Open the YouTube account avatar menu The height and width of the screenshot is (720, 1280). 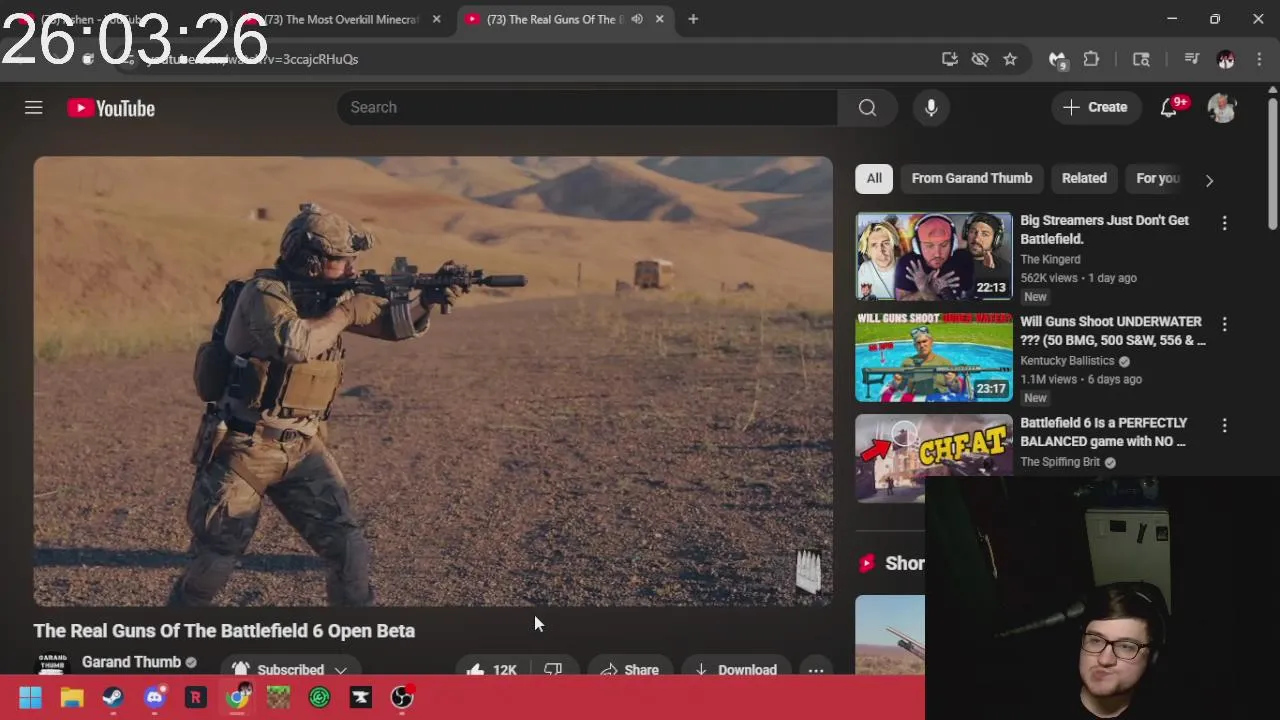coord(1222,107)
